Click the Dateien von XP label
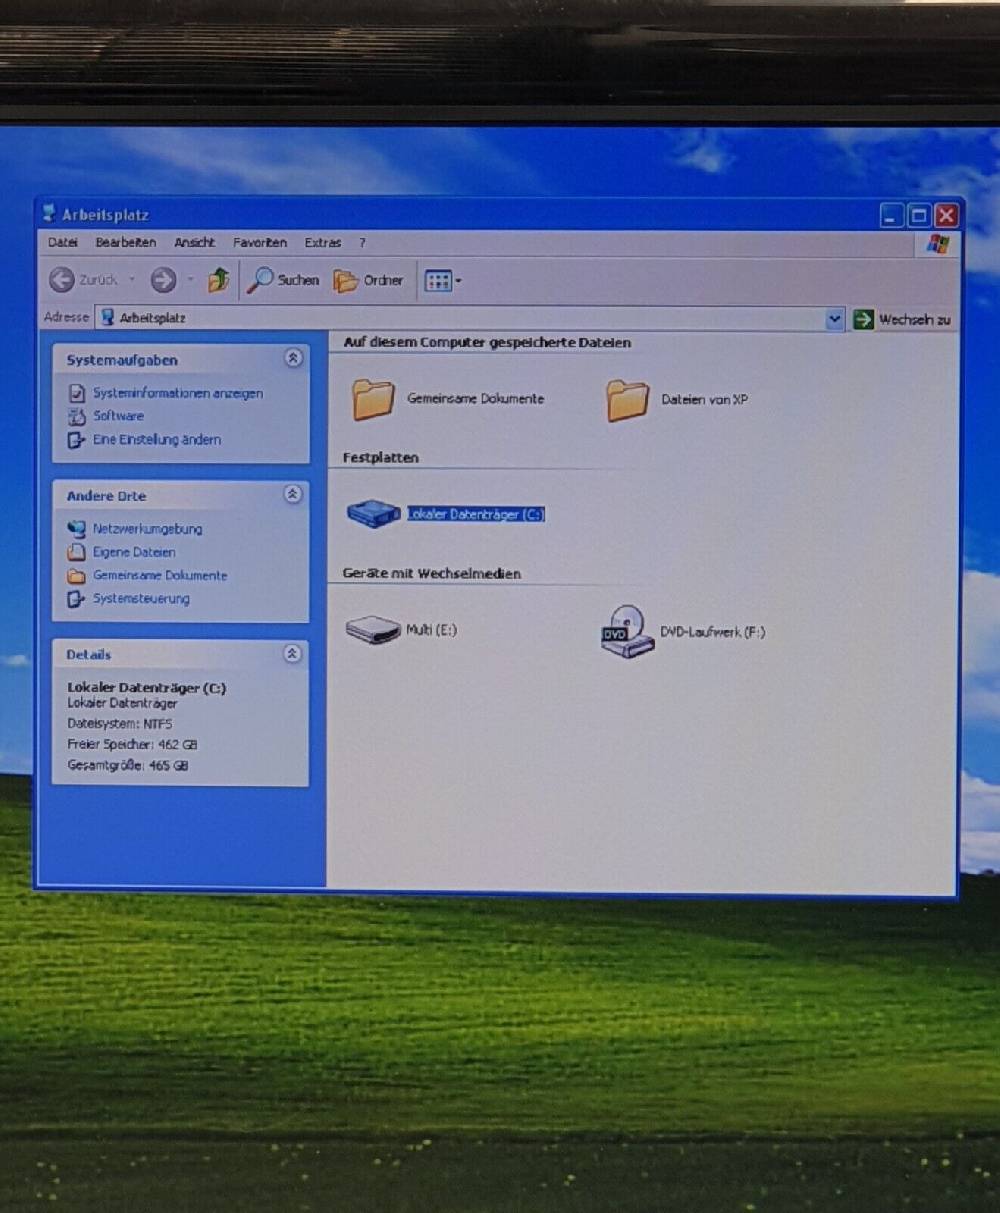Screen dimensions: 1000x1213 click(x=704, y=400)
